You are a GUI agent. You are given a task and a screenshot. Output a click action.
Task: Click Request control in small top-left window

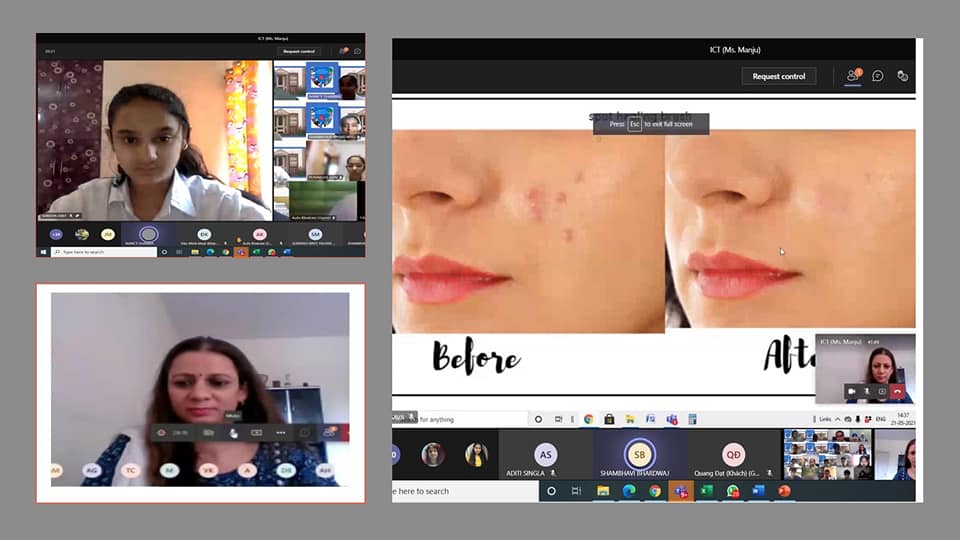299,51
